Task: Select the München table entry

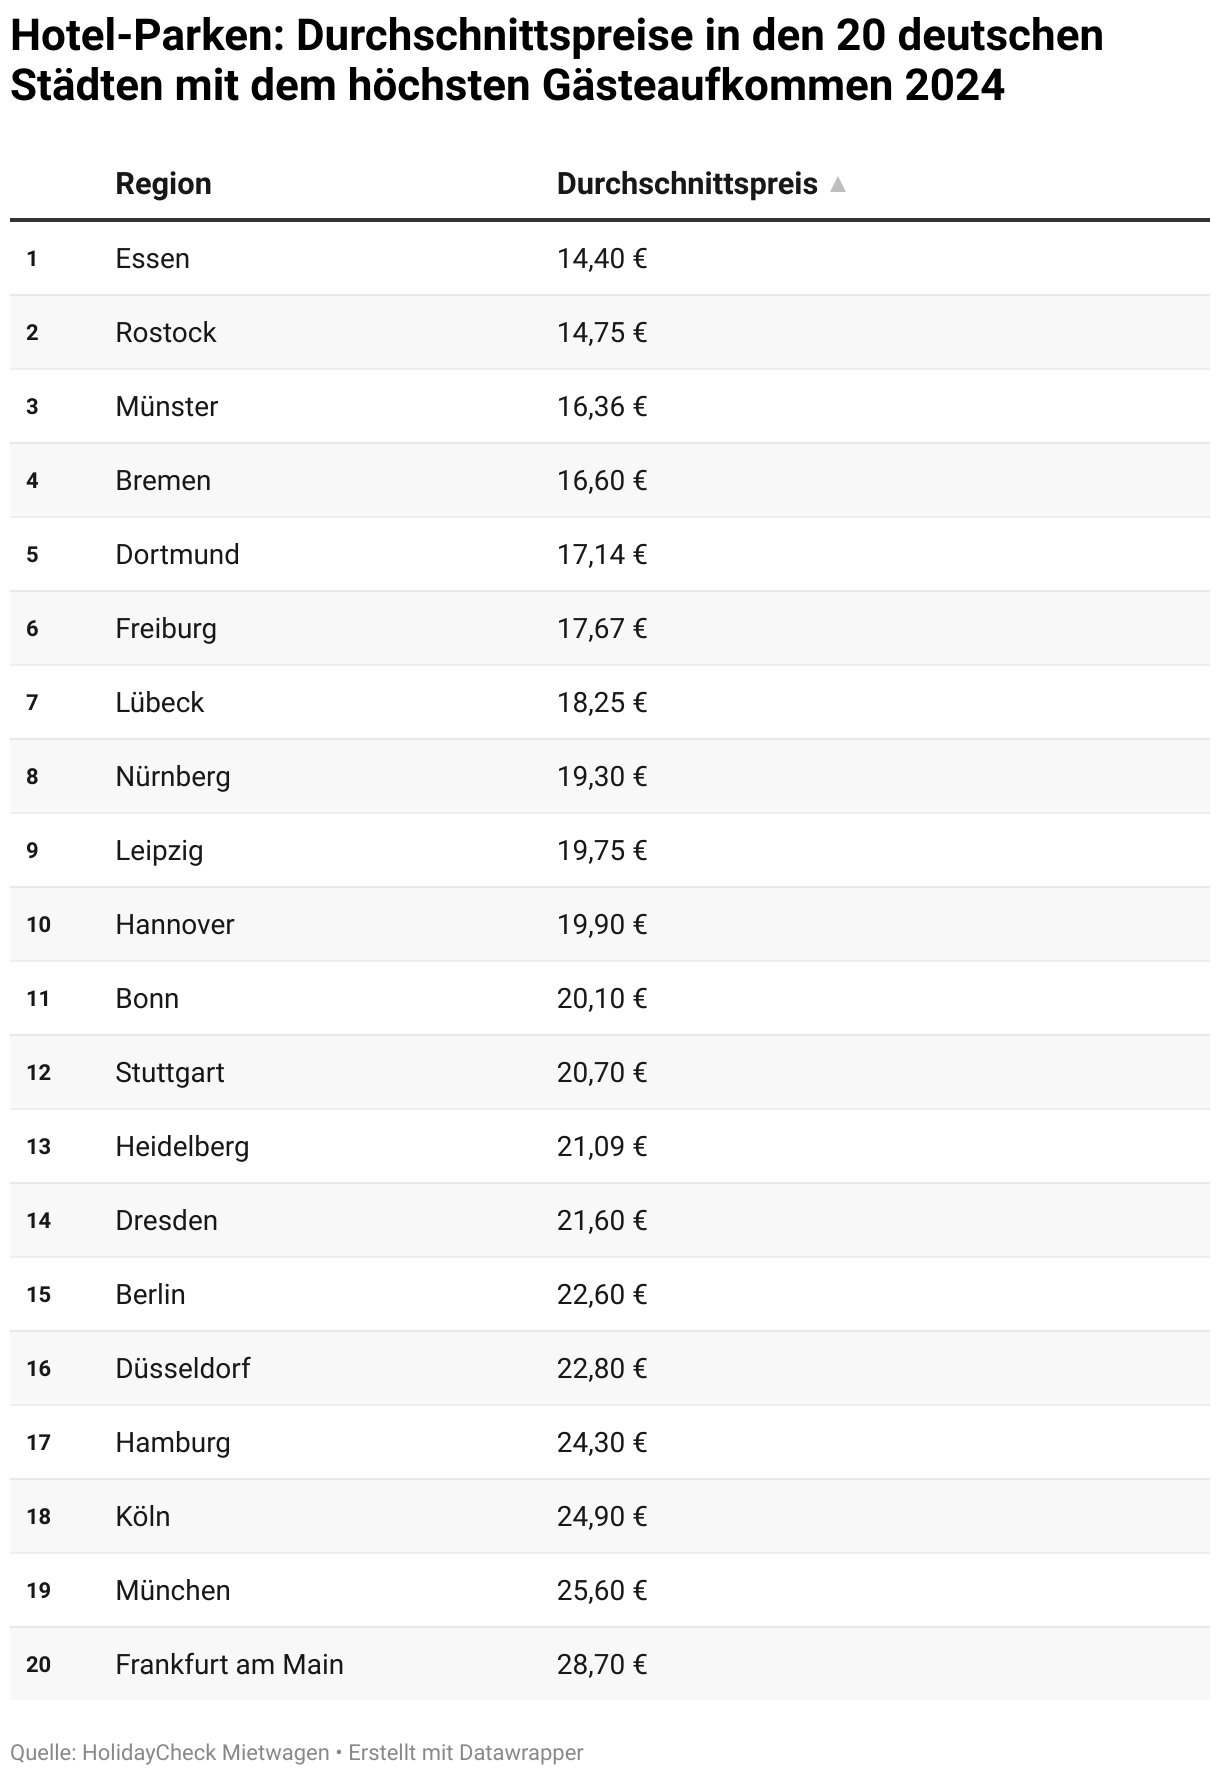Action: 172,1591
